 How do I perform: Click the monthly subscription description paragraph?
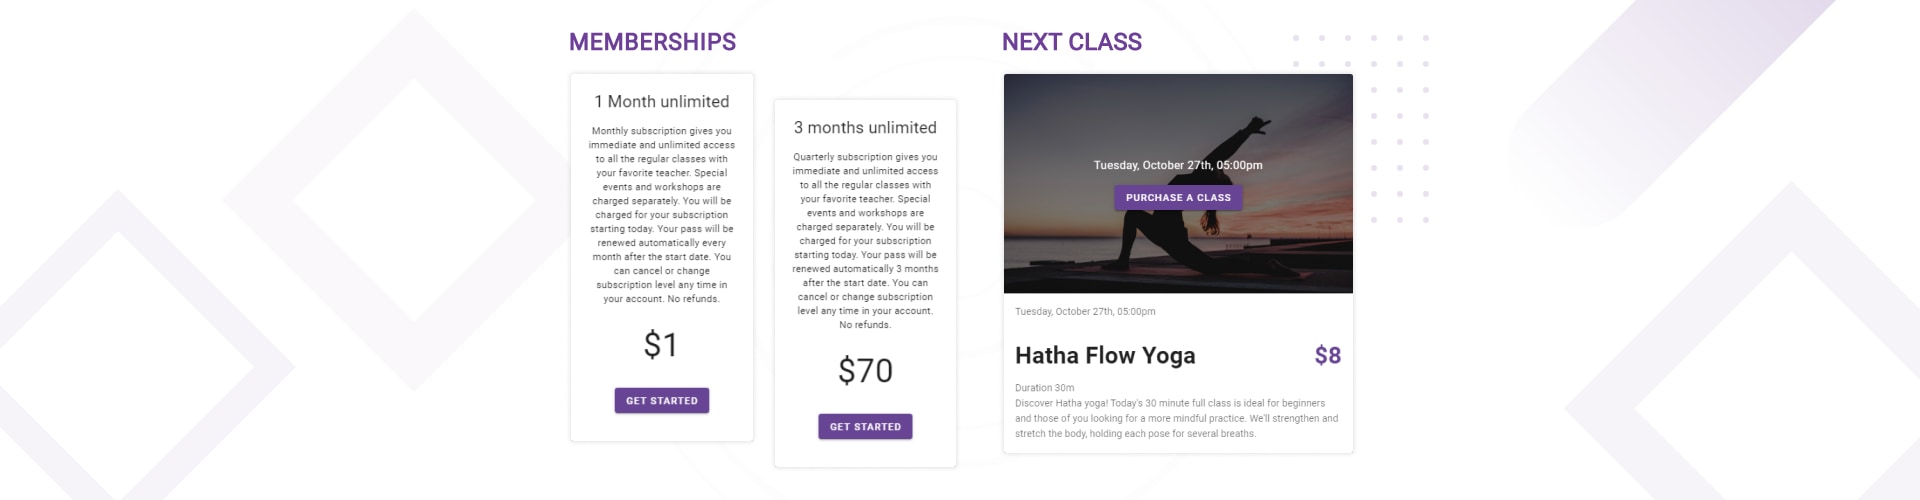662,215
